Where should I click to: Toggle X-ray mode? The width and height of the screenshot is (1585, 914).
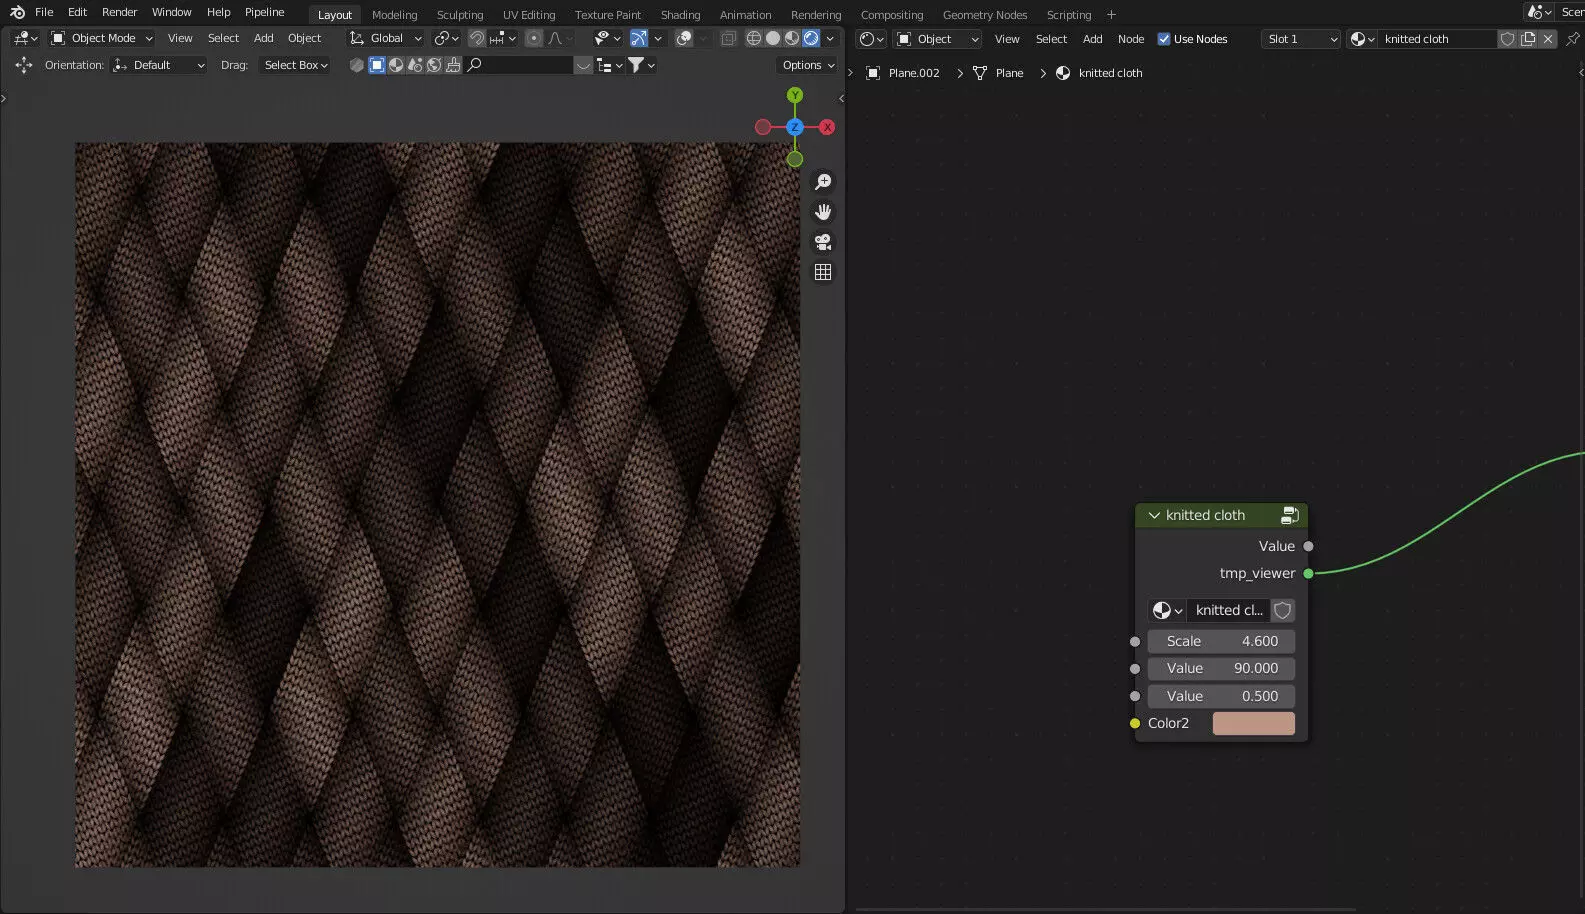click(729, 38)
